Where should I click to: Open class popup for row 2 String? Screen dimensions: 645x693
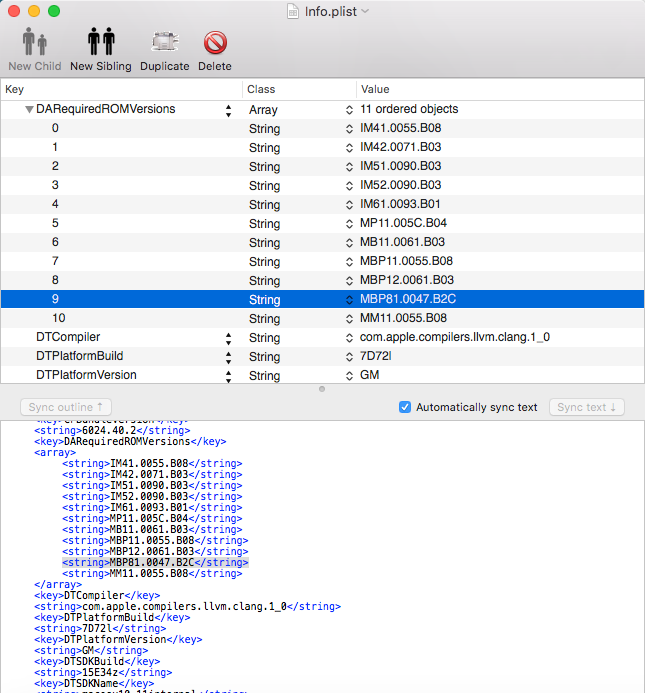tap(349, 167)
